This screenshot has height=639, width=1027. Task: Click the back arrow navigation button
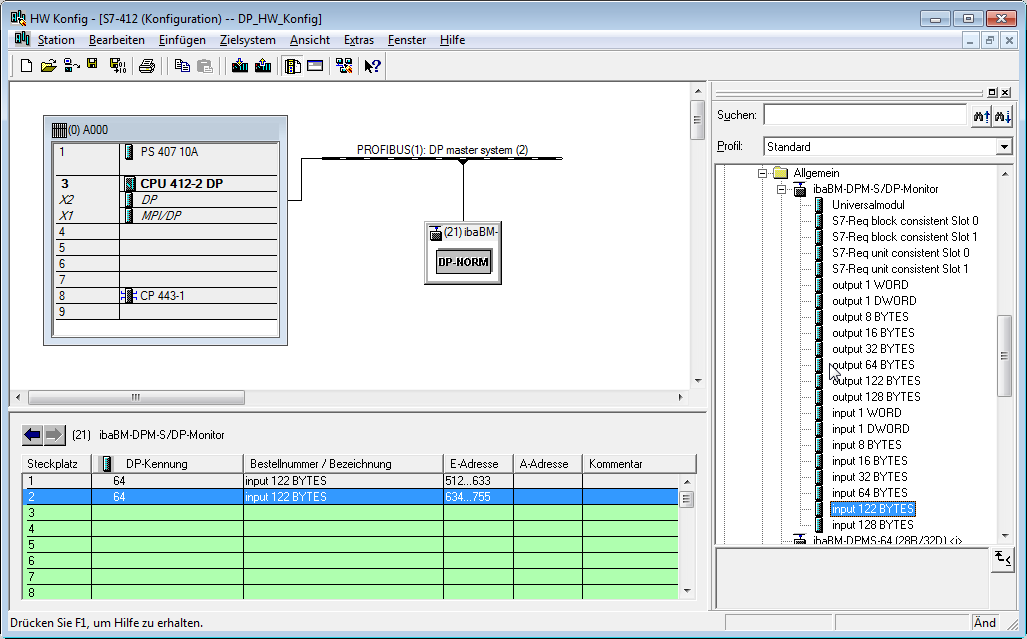33,435
